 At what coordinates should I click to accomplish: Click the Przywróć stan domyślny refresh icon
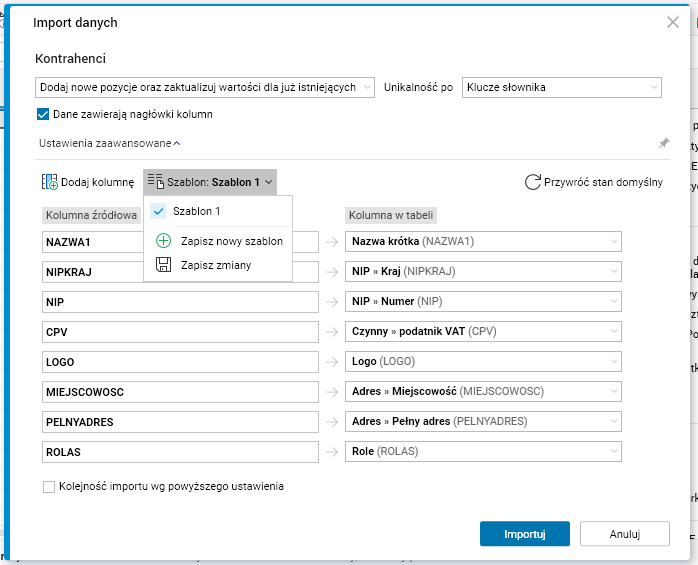coord(533,182)
